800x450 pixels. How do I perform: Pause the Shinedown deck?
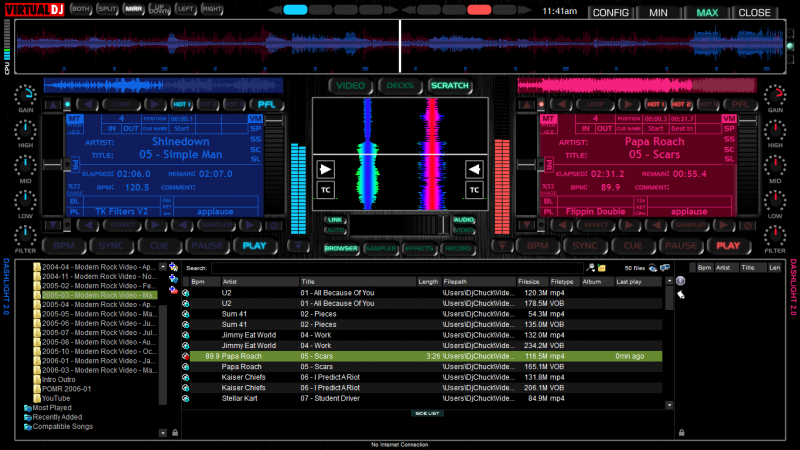click(207, 246)
